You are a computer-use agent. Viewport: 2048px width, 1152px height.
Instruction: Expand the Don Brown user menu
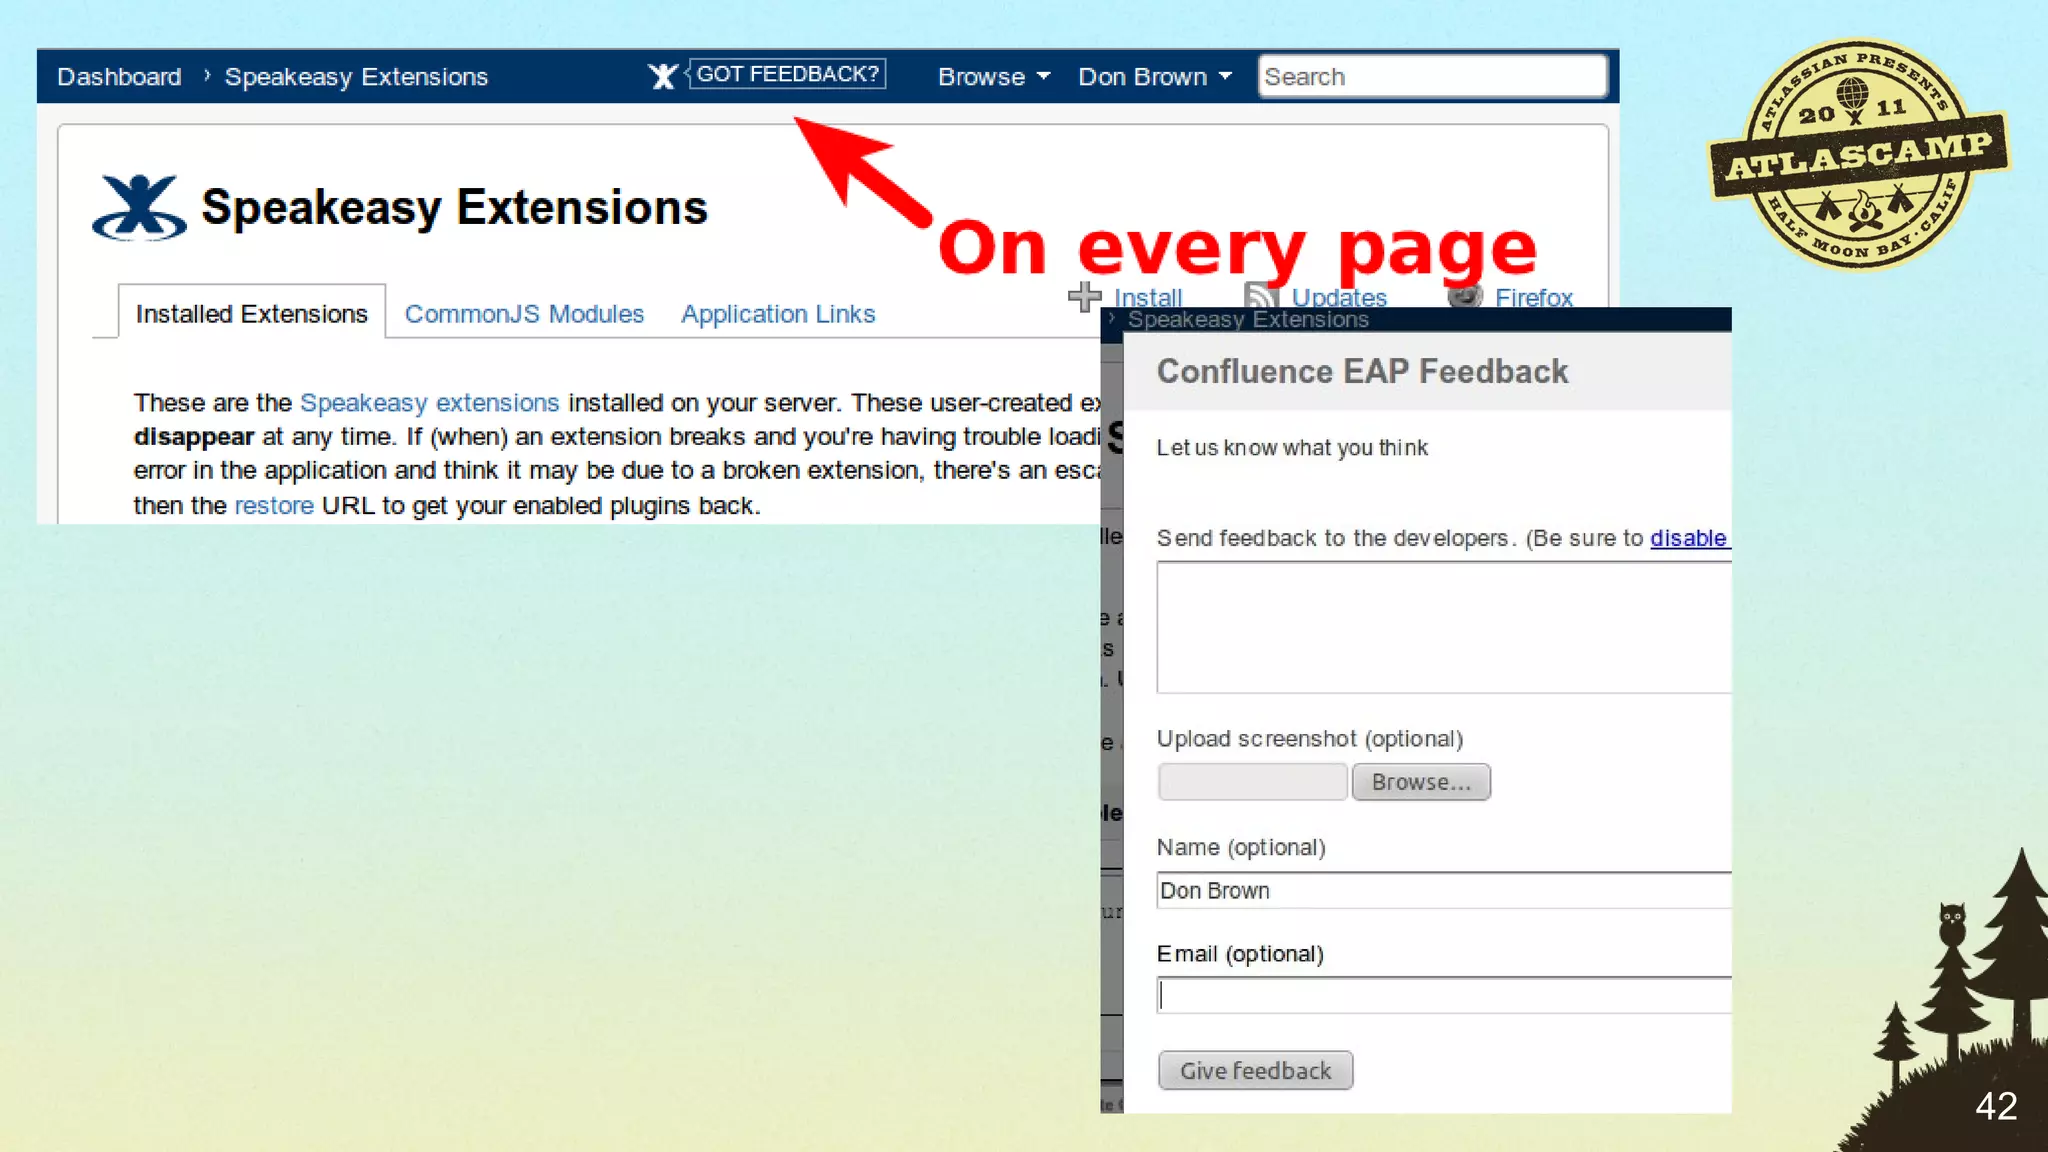click(x=1154, y=77)
